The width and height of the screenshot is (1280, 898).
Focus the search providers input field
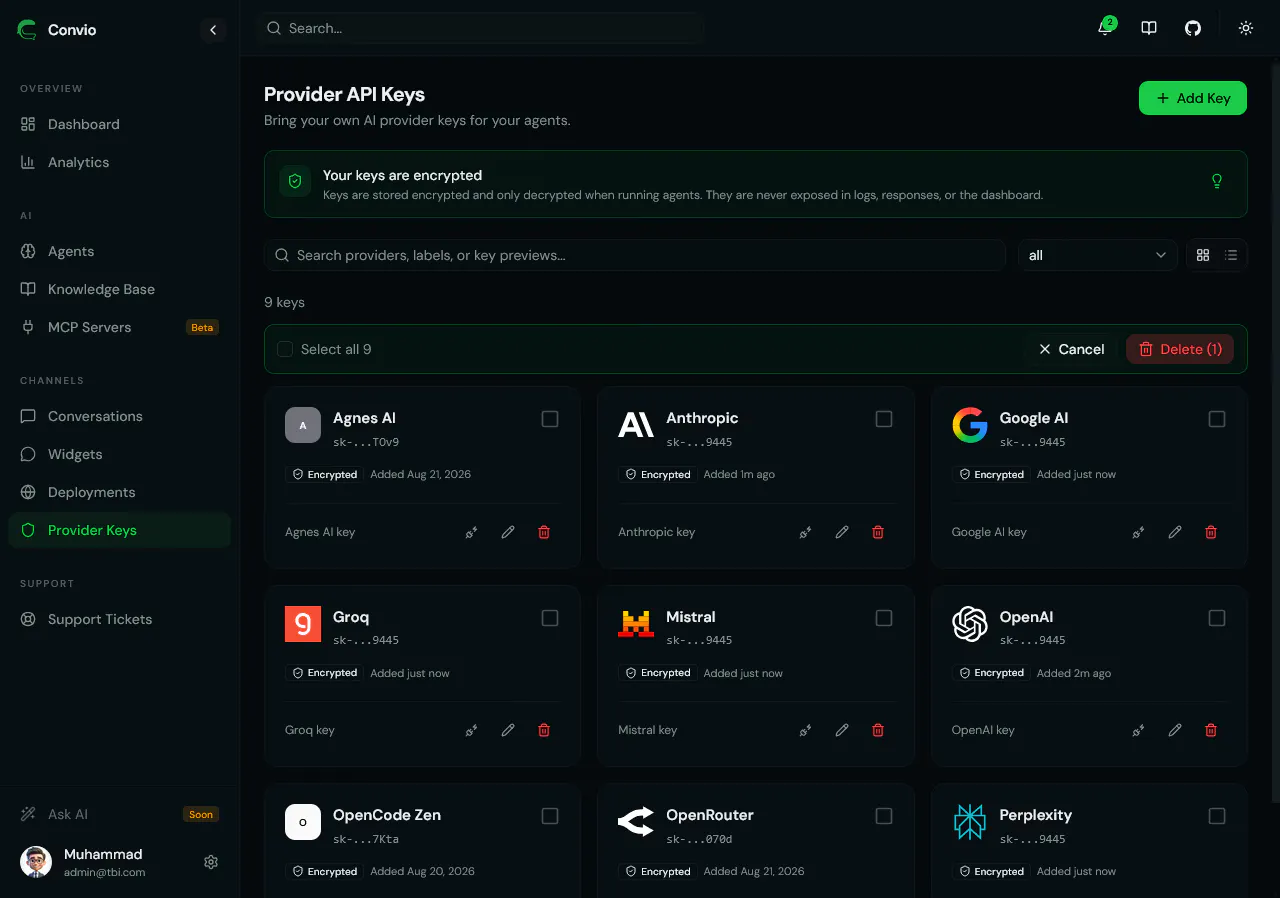635,255
